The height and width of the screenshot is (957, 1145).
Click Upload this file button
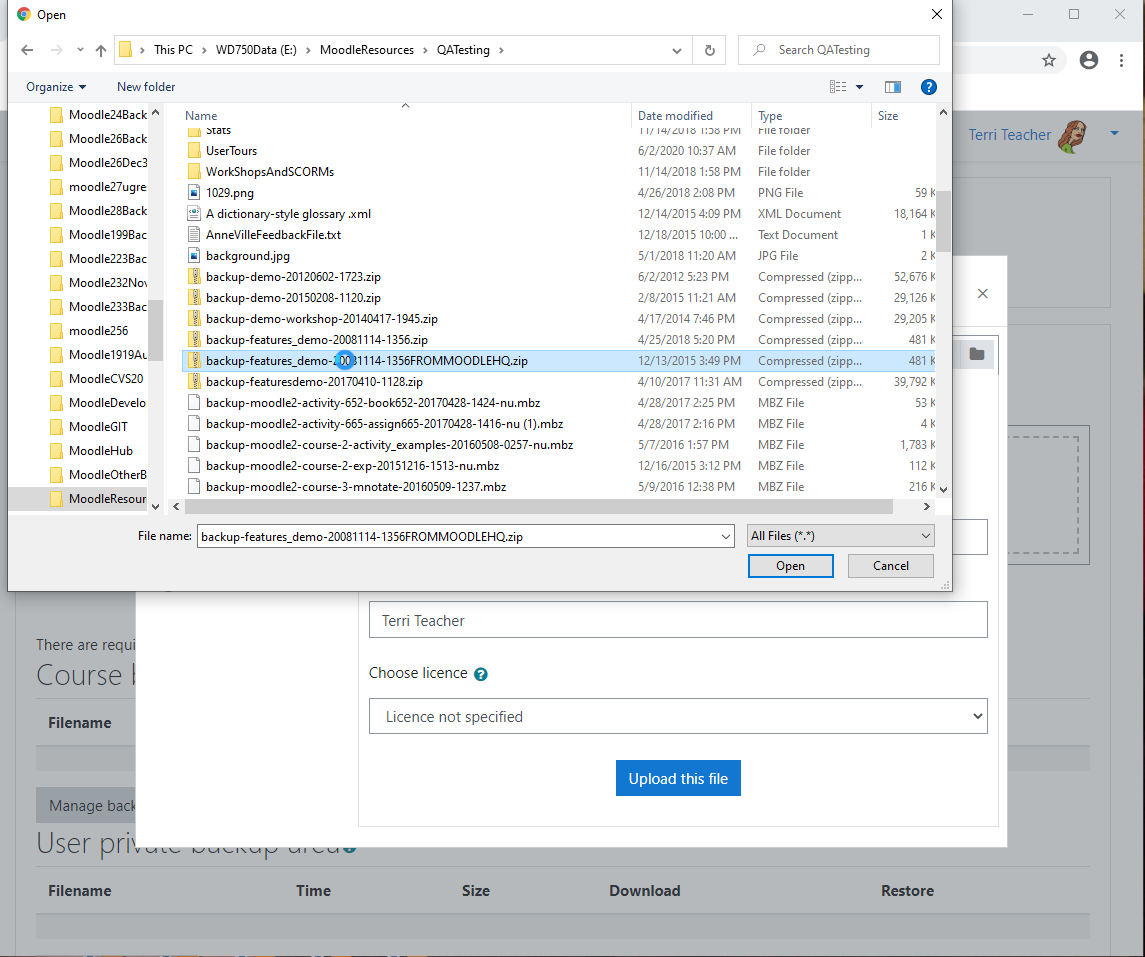pyautogui.click(x=678, y=778)
